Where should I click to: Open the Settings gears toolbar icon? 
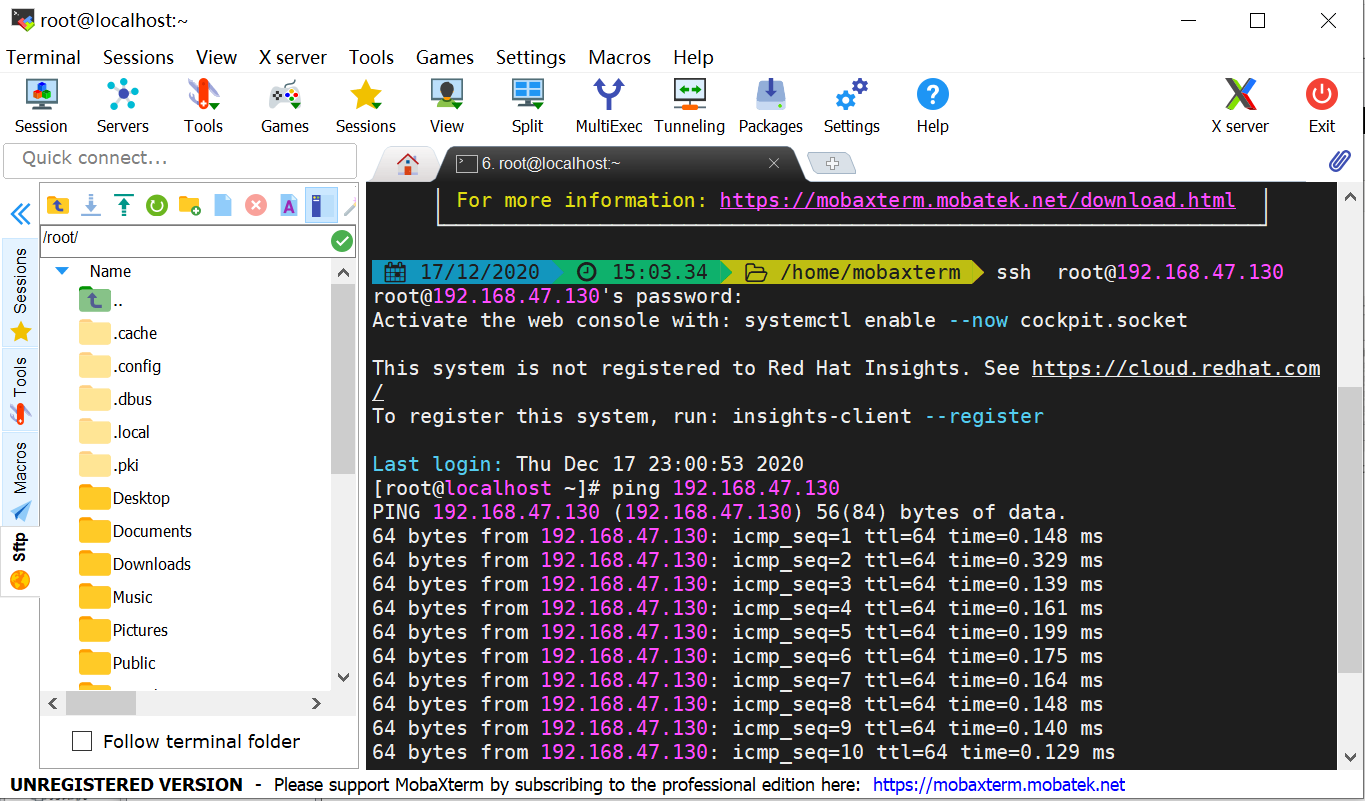[852, 106]
